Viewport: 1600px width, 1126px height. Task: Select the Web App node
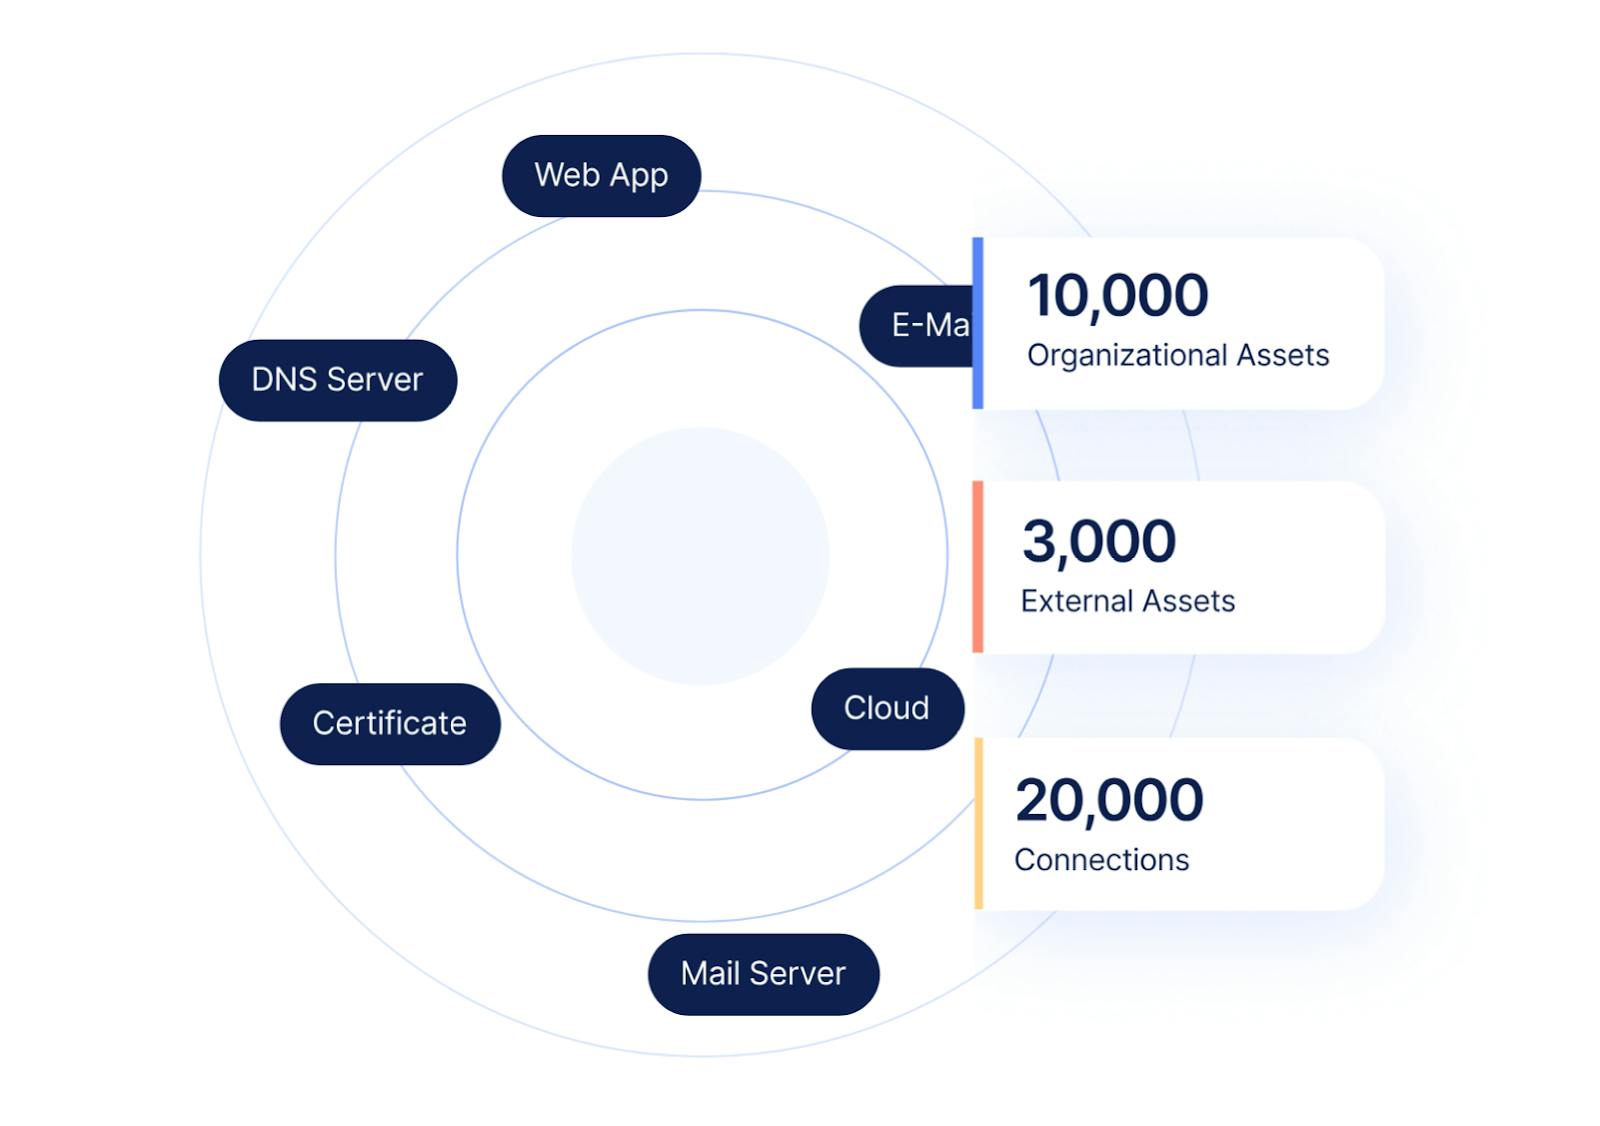[x=601, y=175]
